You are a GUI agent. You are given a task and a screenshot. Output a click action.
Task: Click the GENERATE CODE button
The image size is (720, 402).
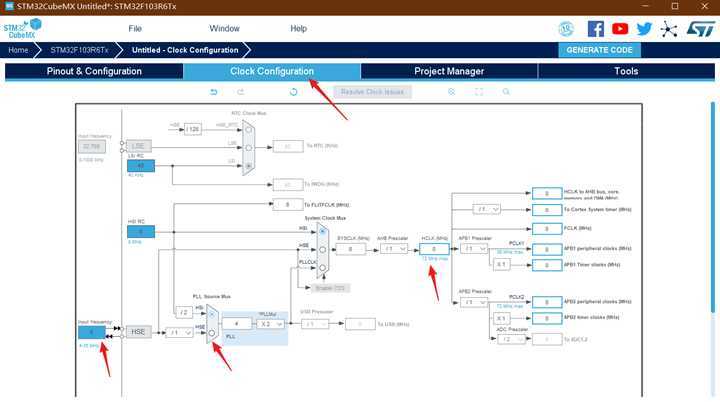point(599,50)
